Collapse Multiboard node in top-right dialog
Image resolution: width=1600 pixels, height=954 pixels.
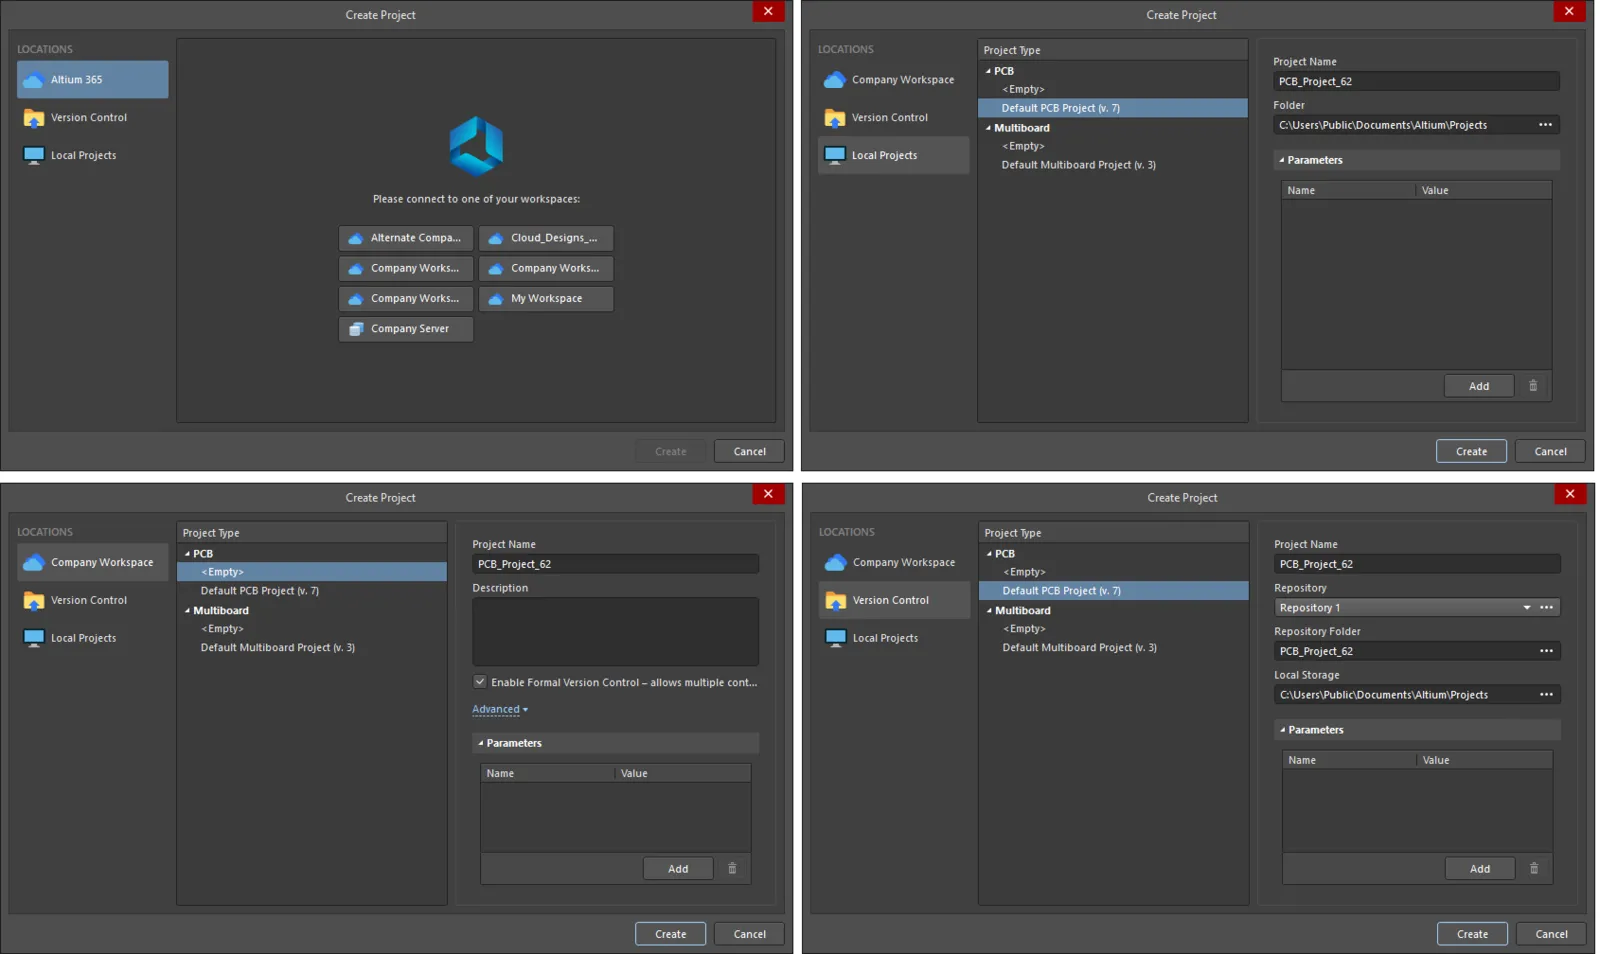[x=988, y=128]
